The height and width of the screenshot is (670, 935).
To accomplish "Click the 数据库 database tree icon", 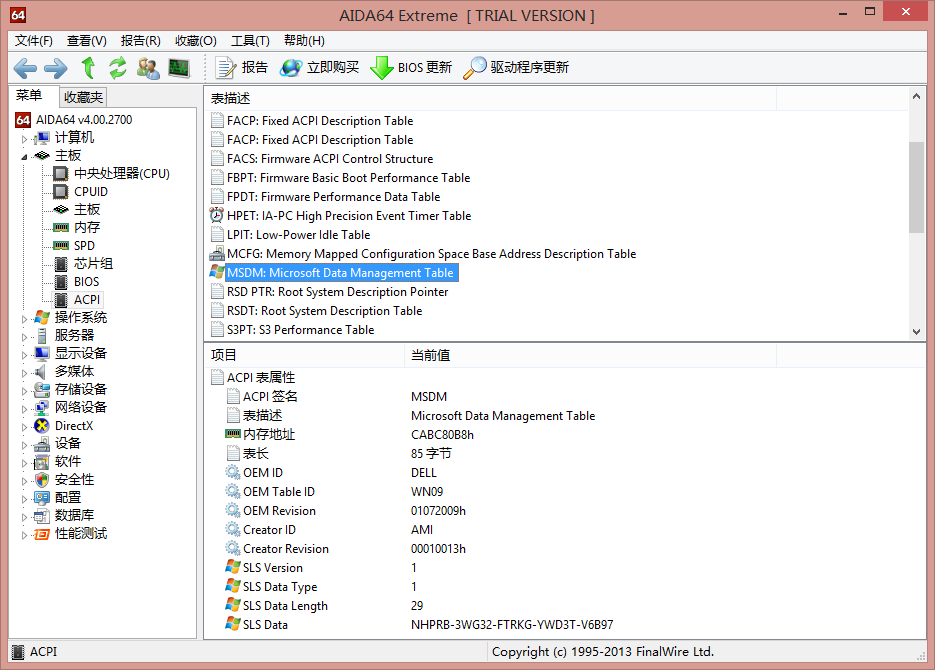I will point(42,516).
